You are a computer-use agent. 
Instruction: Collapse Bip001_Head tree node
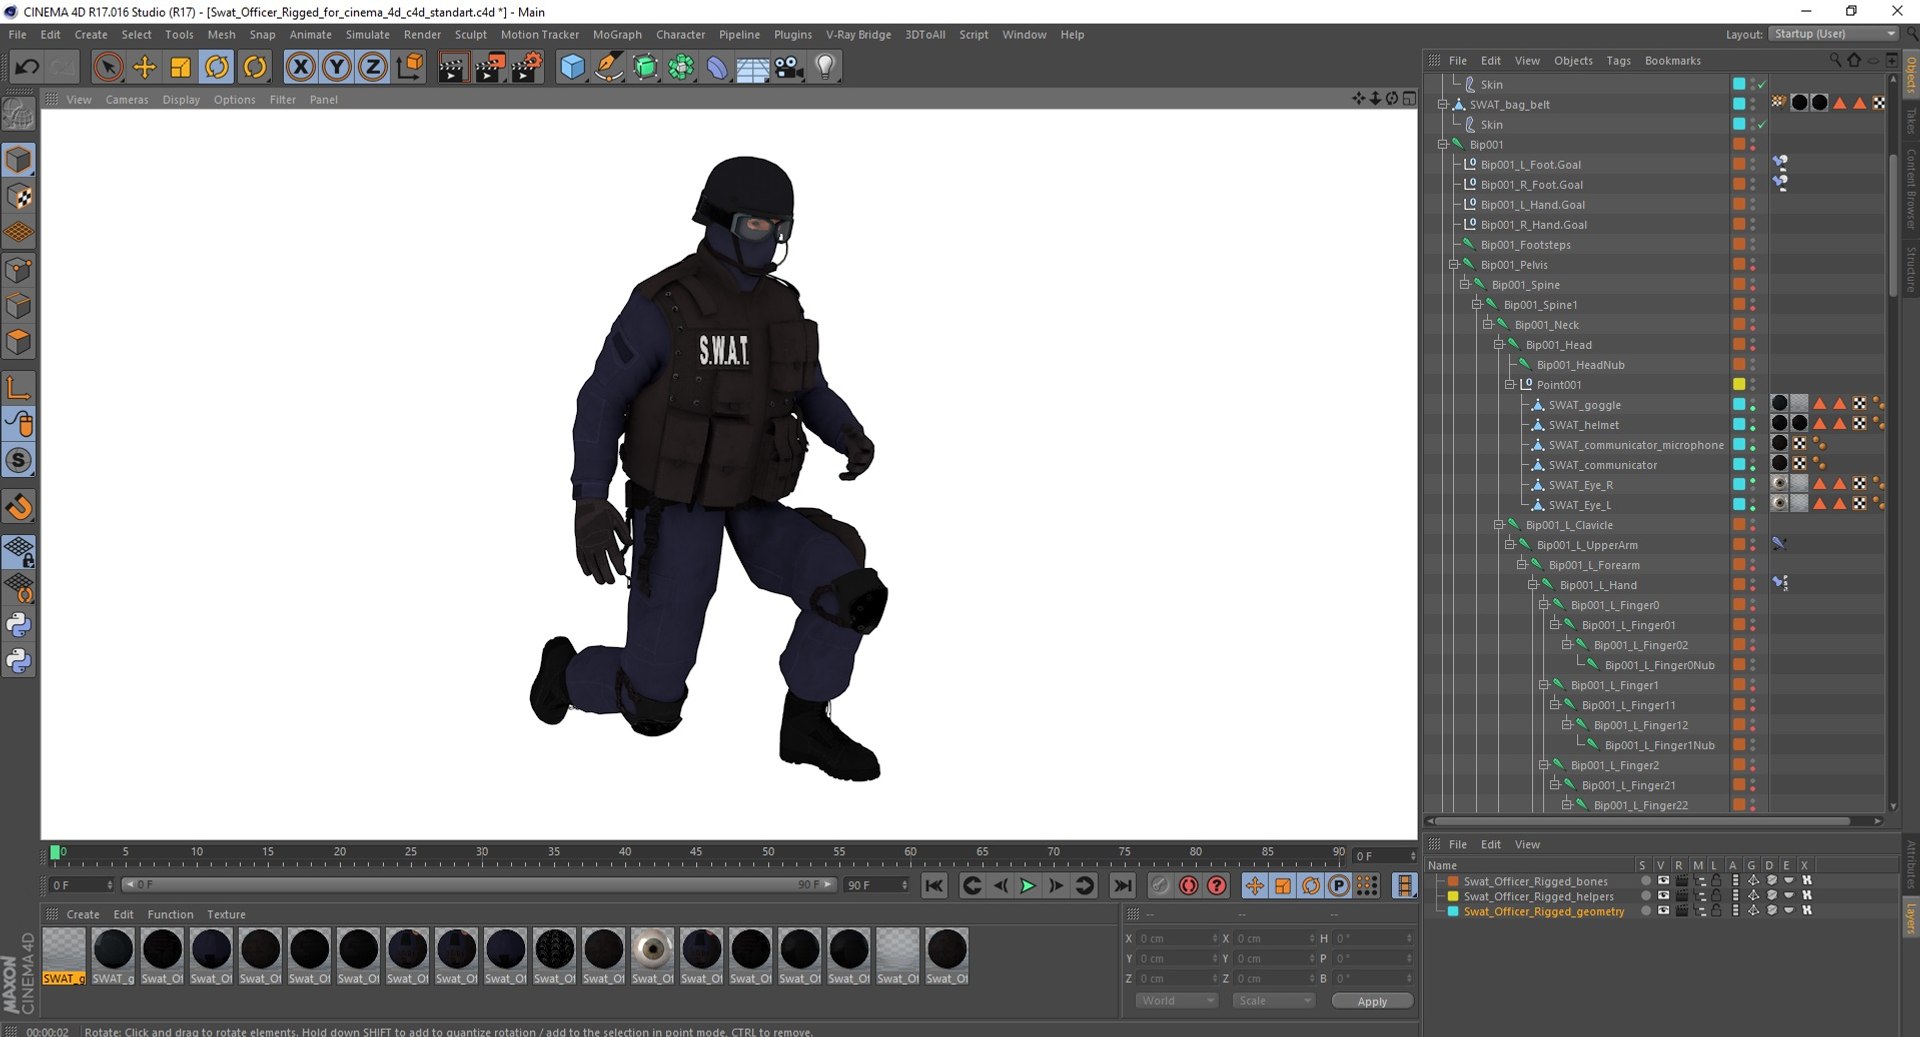click(1499, 345)
